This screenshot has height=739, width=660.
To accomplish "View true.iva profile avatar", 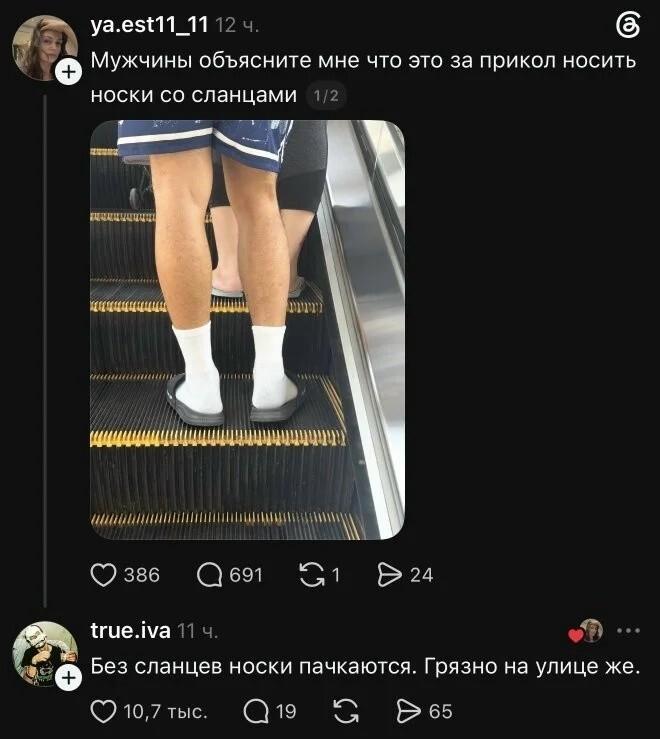I will pyautogui.click(x=45, y=654).
